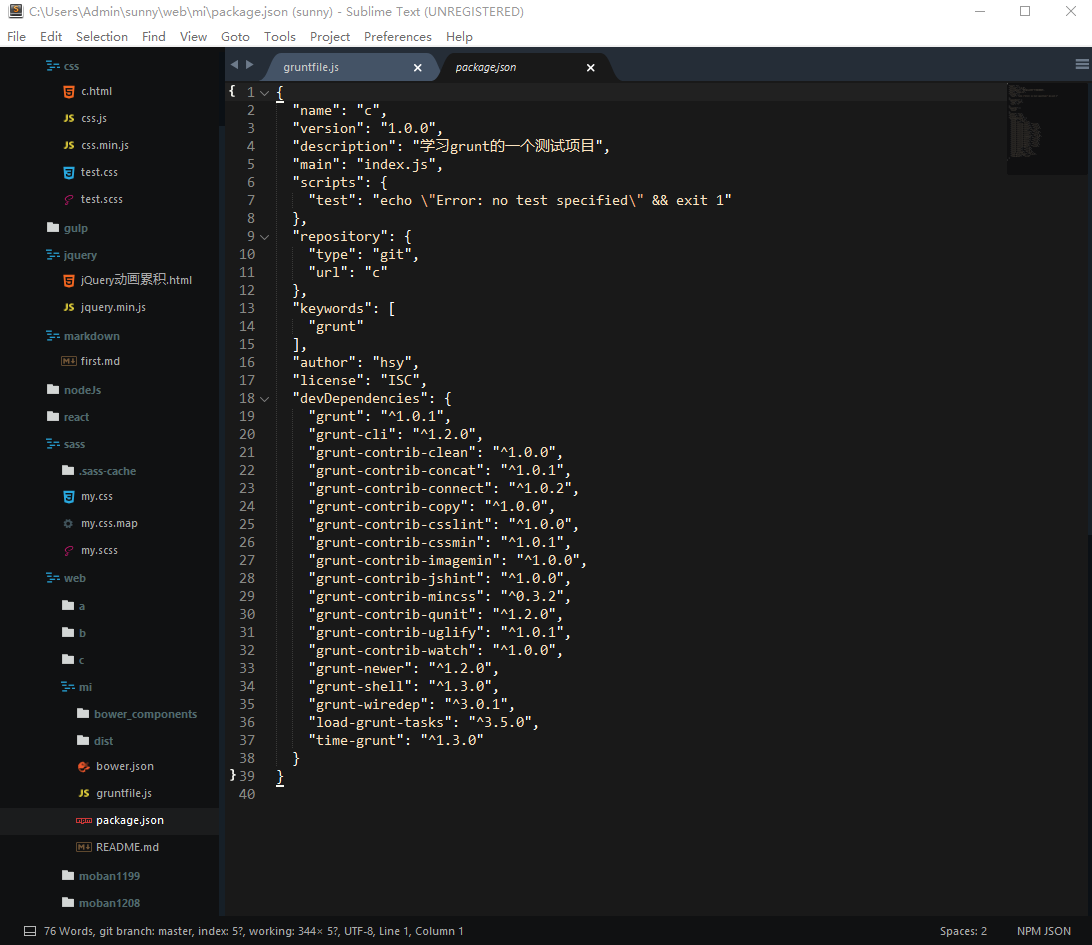Click the dist folder icon
This screenshot has height=945, width=1092.
[x=84, y=740]
